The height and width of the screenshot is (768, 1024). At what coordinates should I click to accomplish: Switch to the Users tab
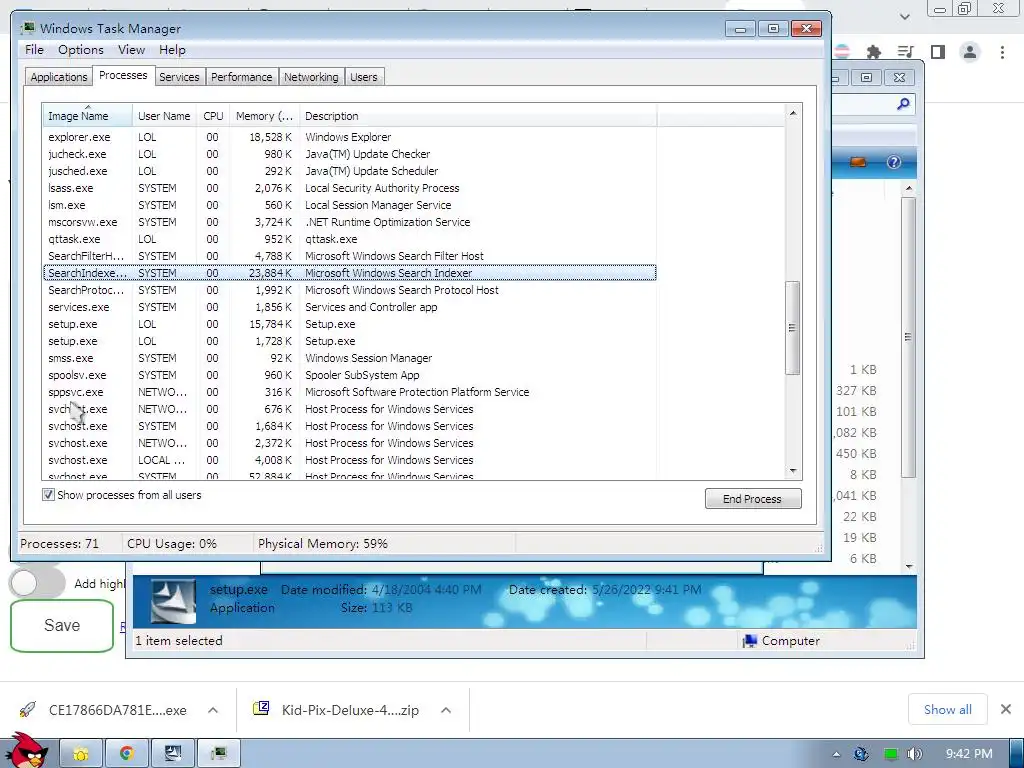point(364,77)
